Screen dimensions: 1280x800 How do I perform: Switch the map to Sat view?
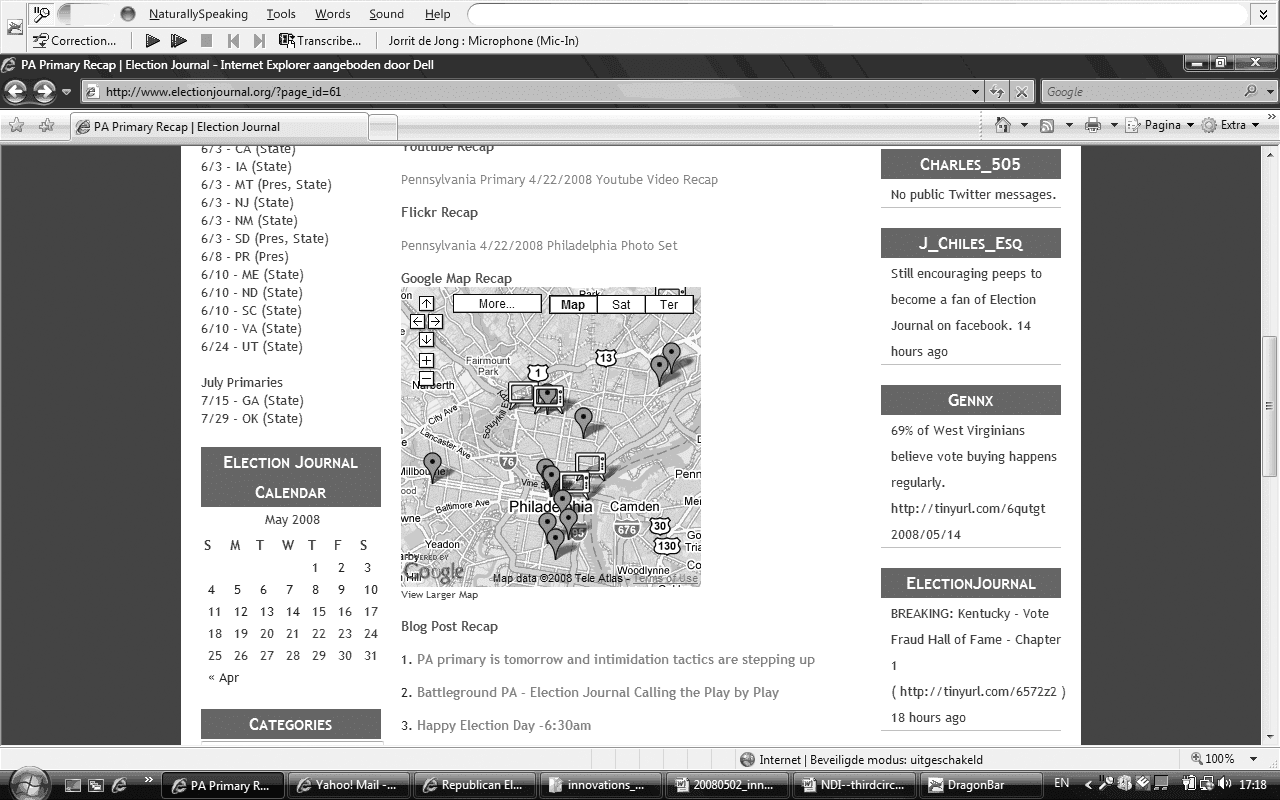(621, 304)
